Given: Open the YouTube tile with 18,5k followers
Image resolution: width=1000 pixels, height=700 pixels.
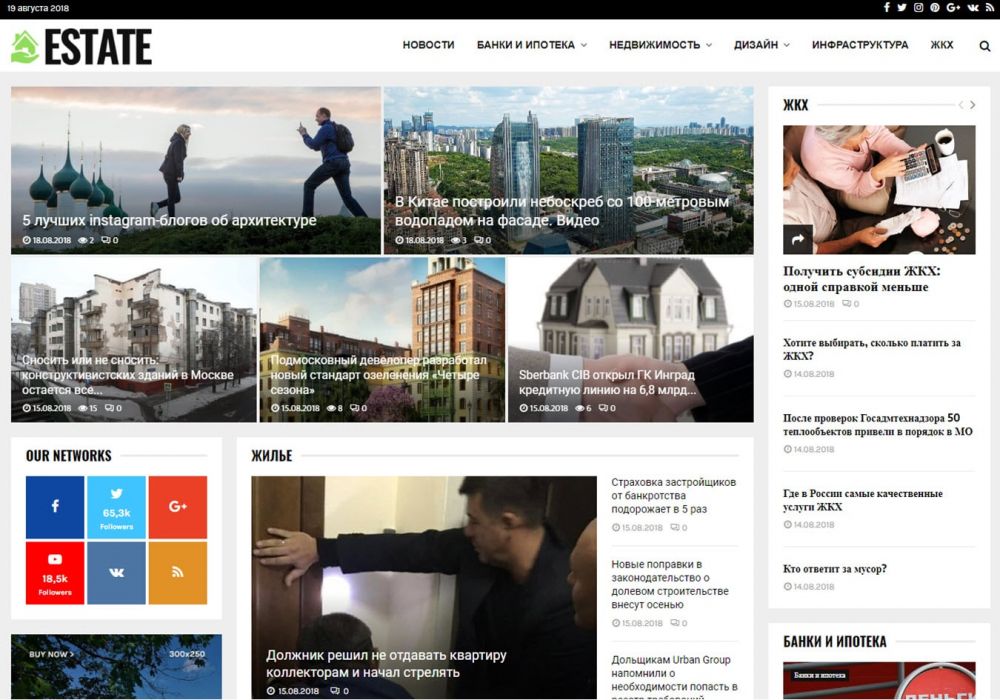Looking at the screenshot, I should 55,573.
